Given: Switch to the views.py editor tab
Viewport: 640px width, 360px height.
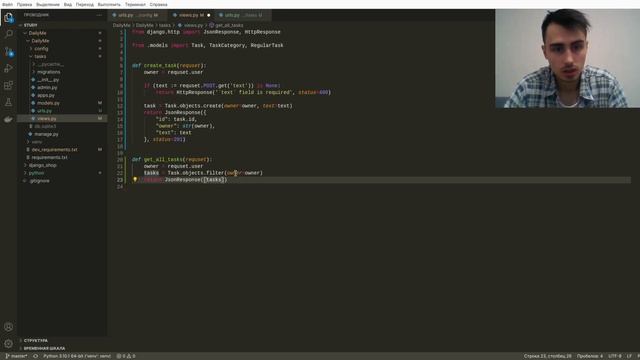Looking at the screenshot, I should pyautogui.click(x=191, y=15).
